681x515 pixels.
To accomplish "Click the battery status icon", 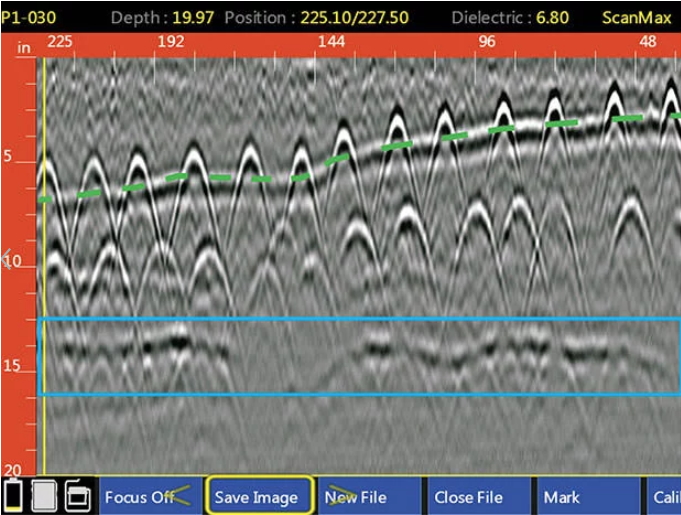I will pos(13,495).
